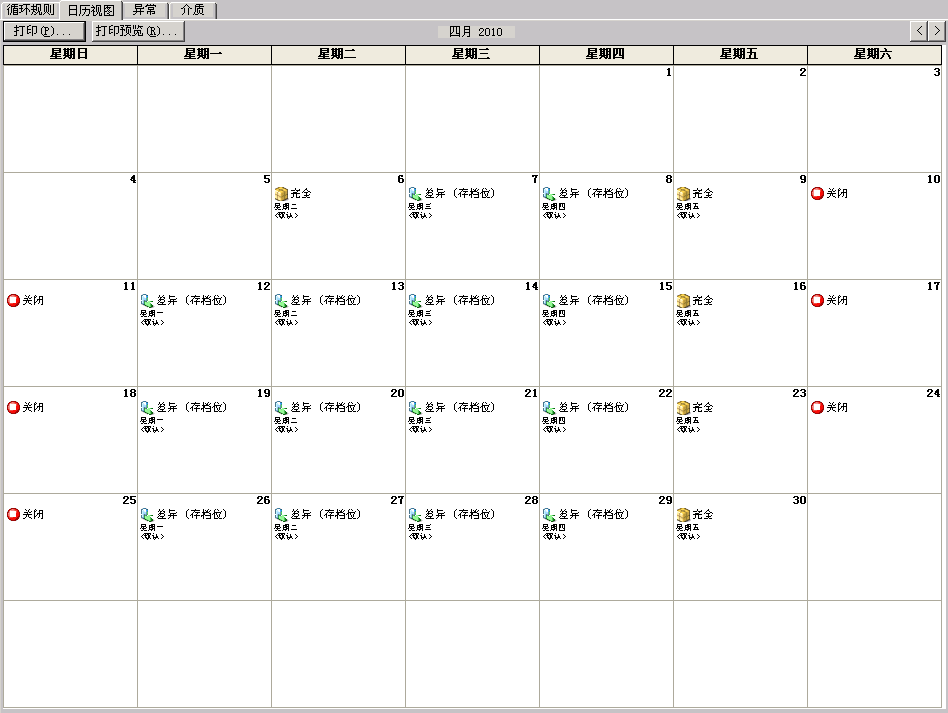Click the 打印预览(R)... button
948x713 pixels.
[x=138, y=31]
